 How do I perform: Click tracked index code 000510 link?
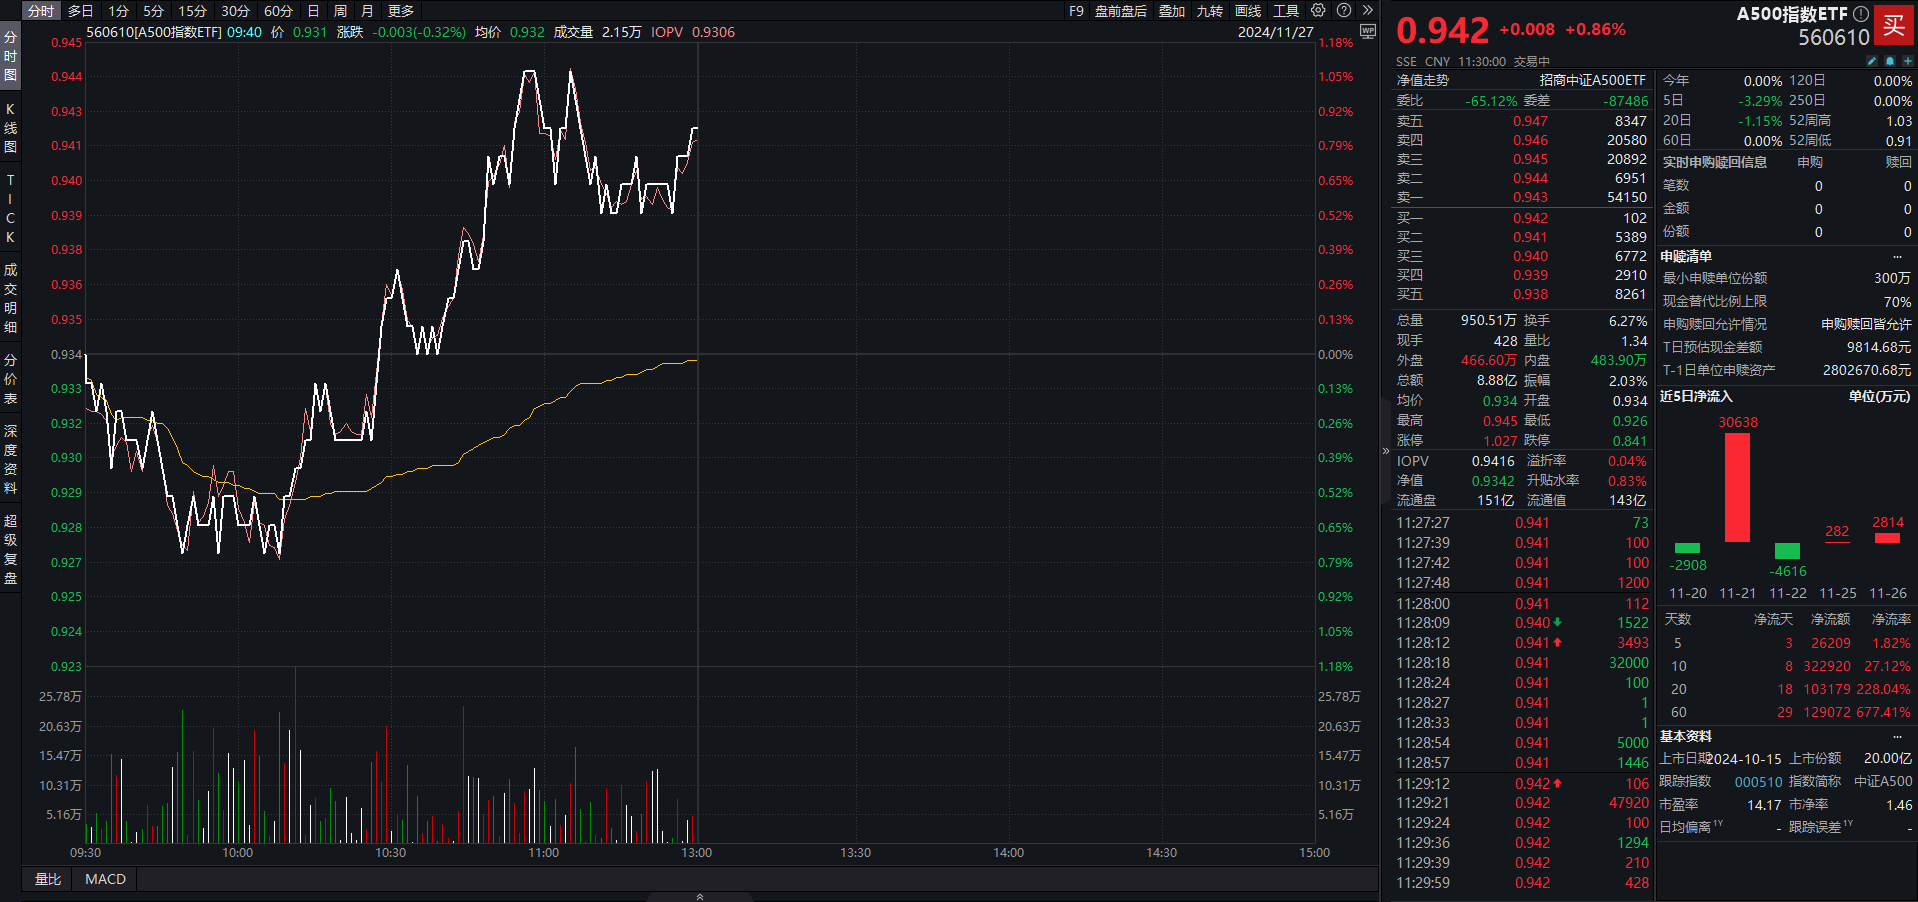coord(1758,782)
